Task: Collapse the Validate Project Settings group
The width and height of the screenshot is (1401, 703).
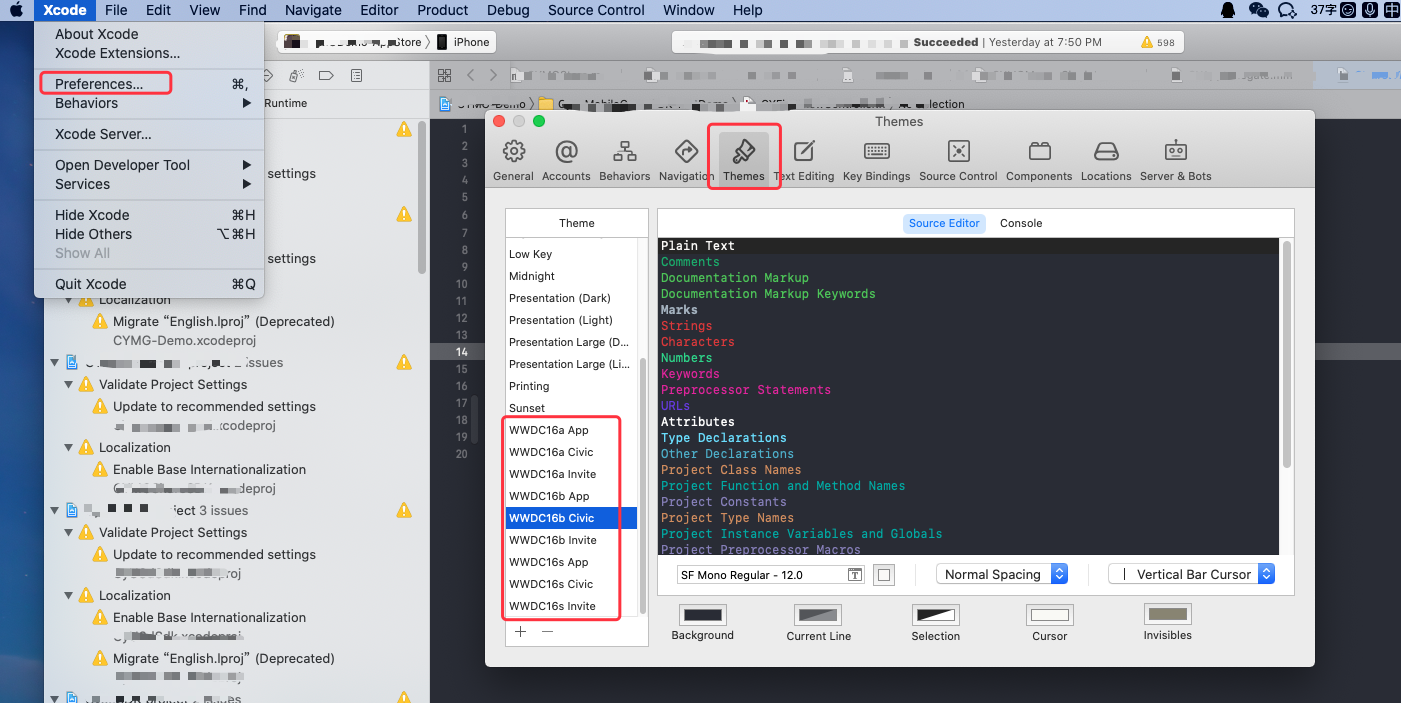Action: 68,384
